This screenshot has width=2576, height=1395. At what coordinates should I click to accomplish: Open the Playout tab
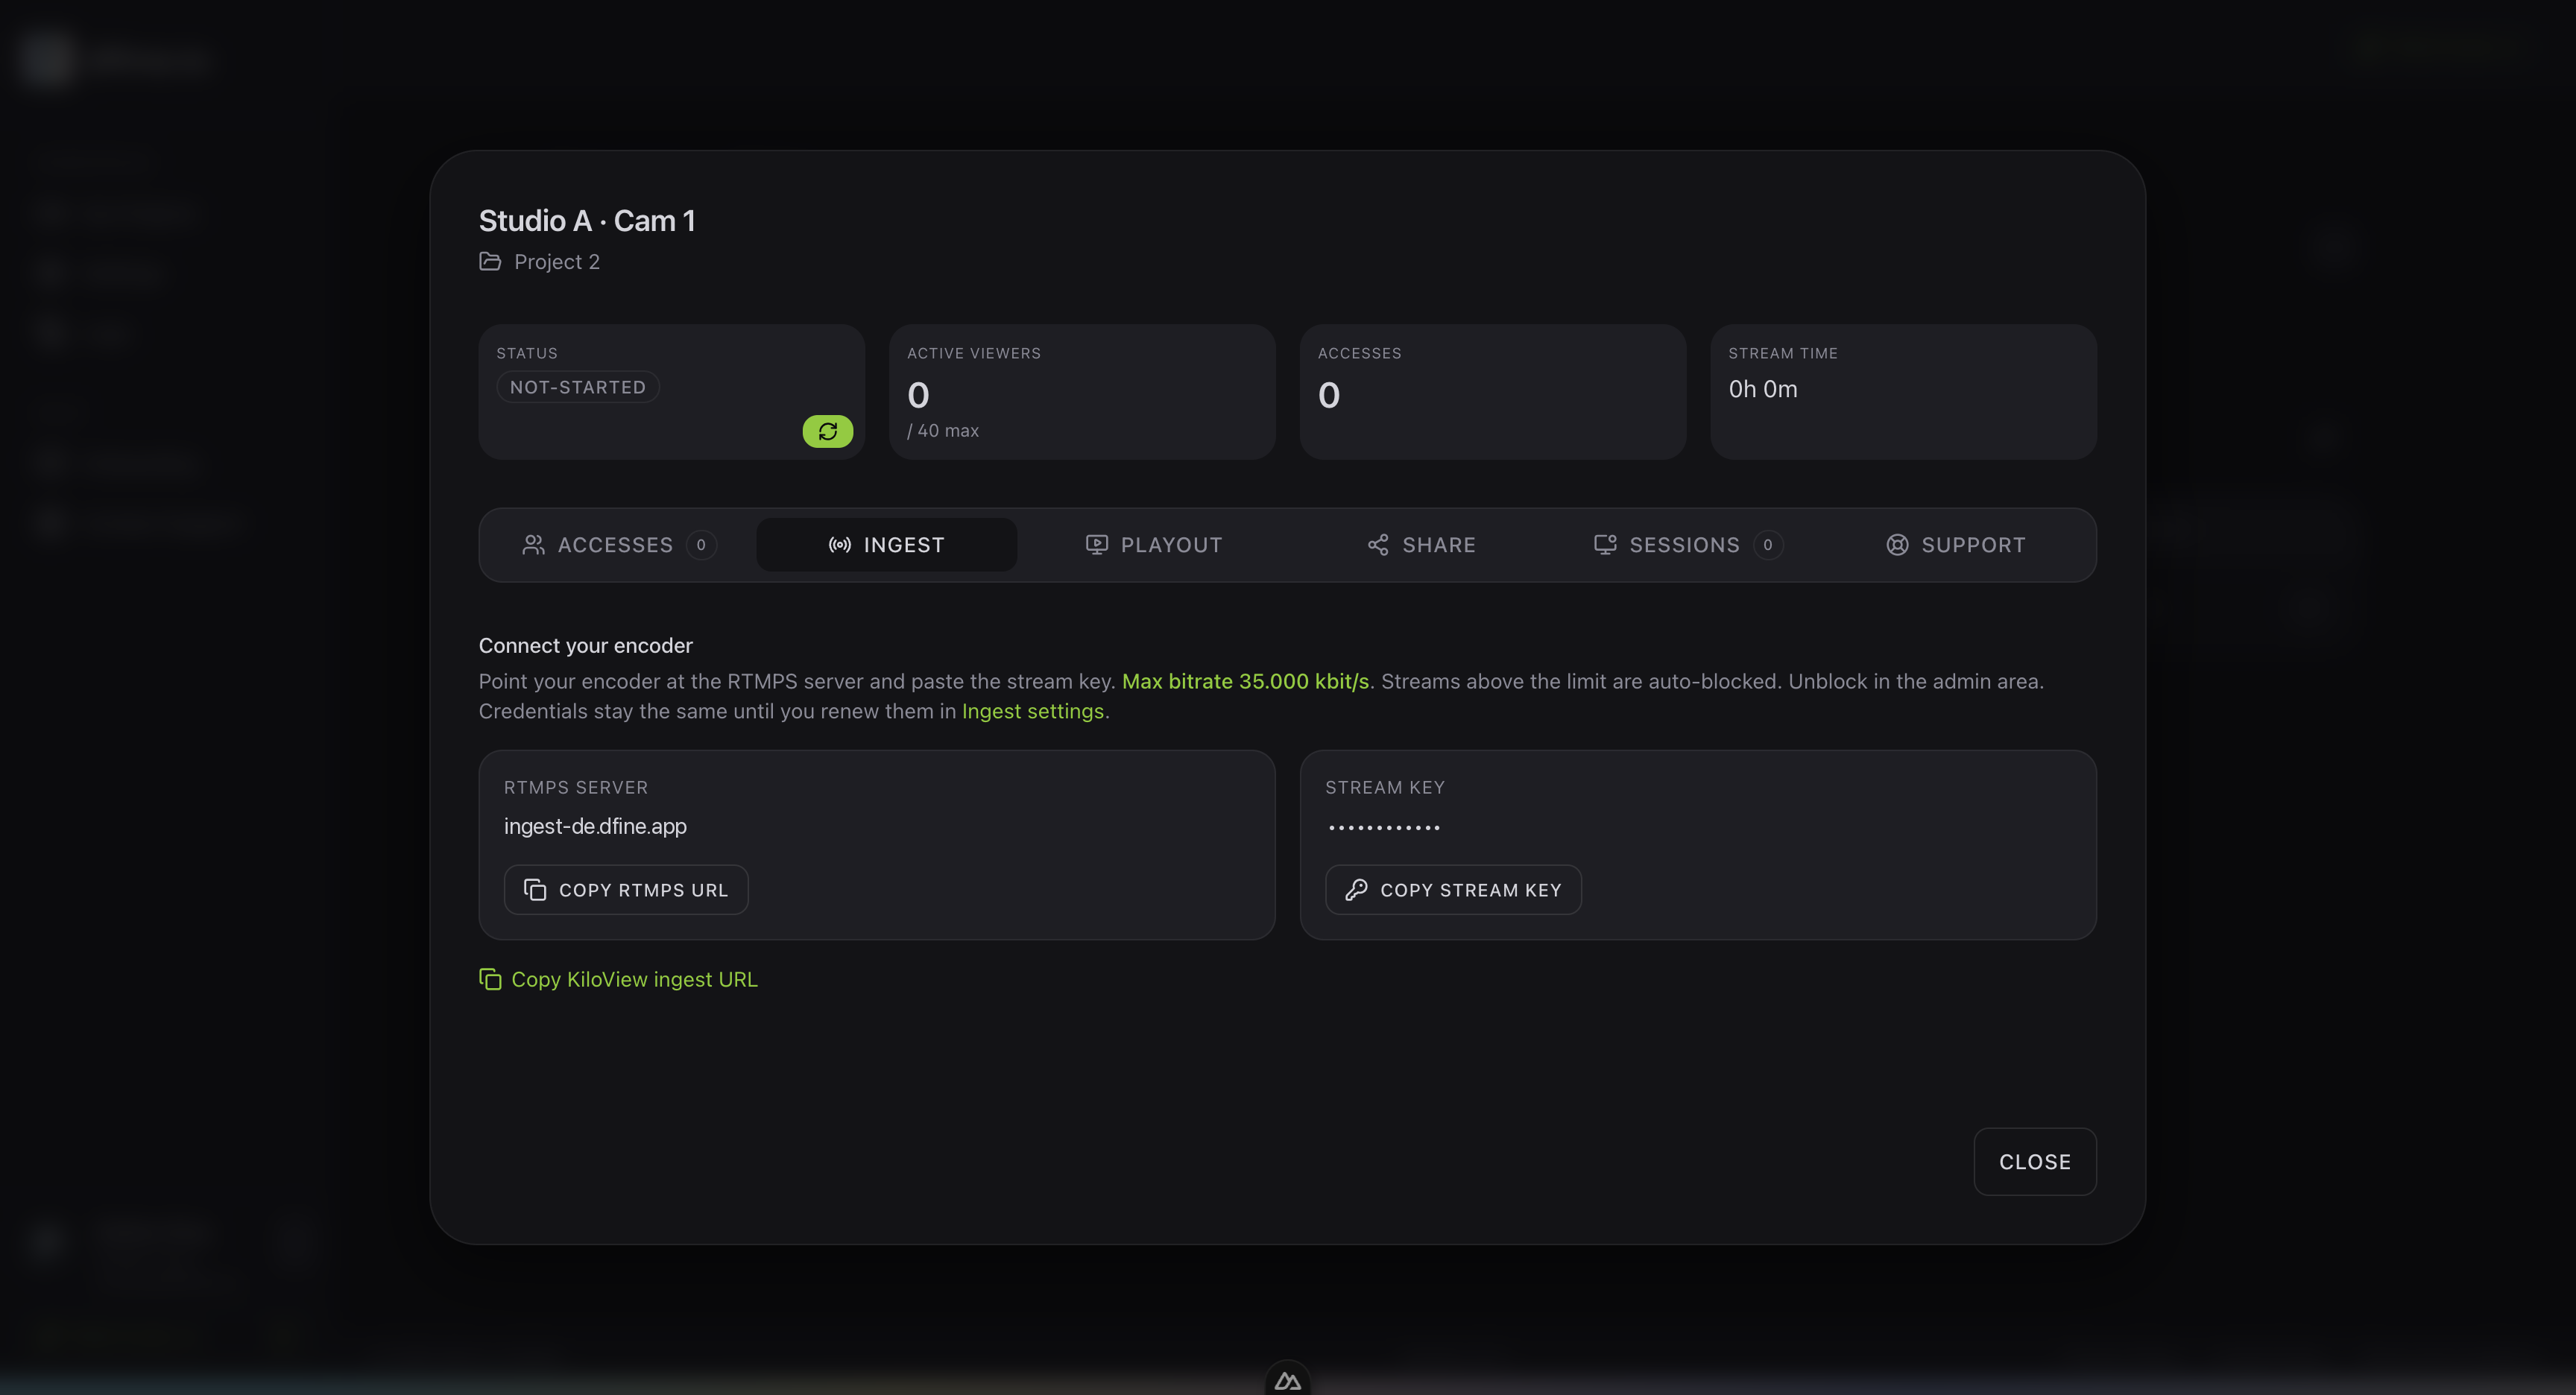(x=1154, y=545)
